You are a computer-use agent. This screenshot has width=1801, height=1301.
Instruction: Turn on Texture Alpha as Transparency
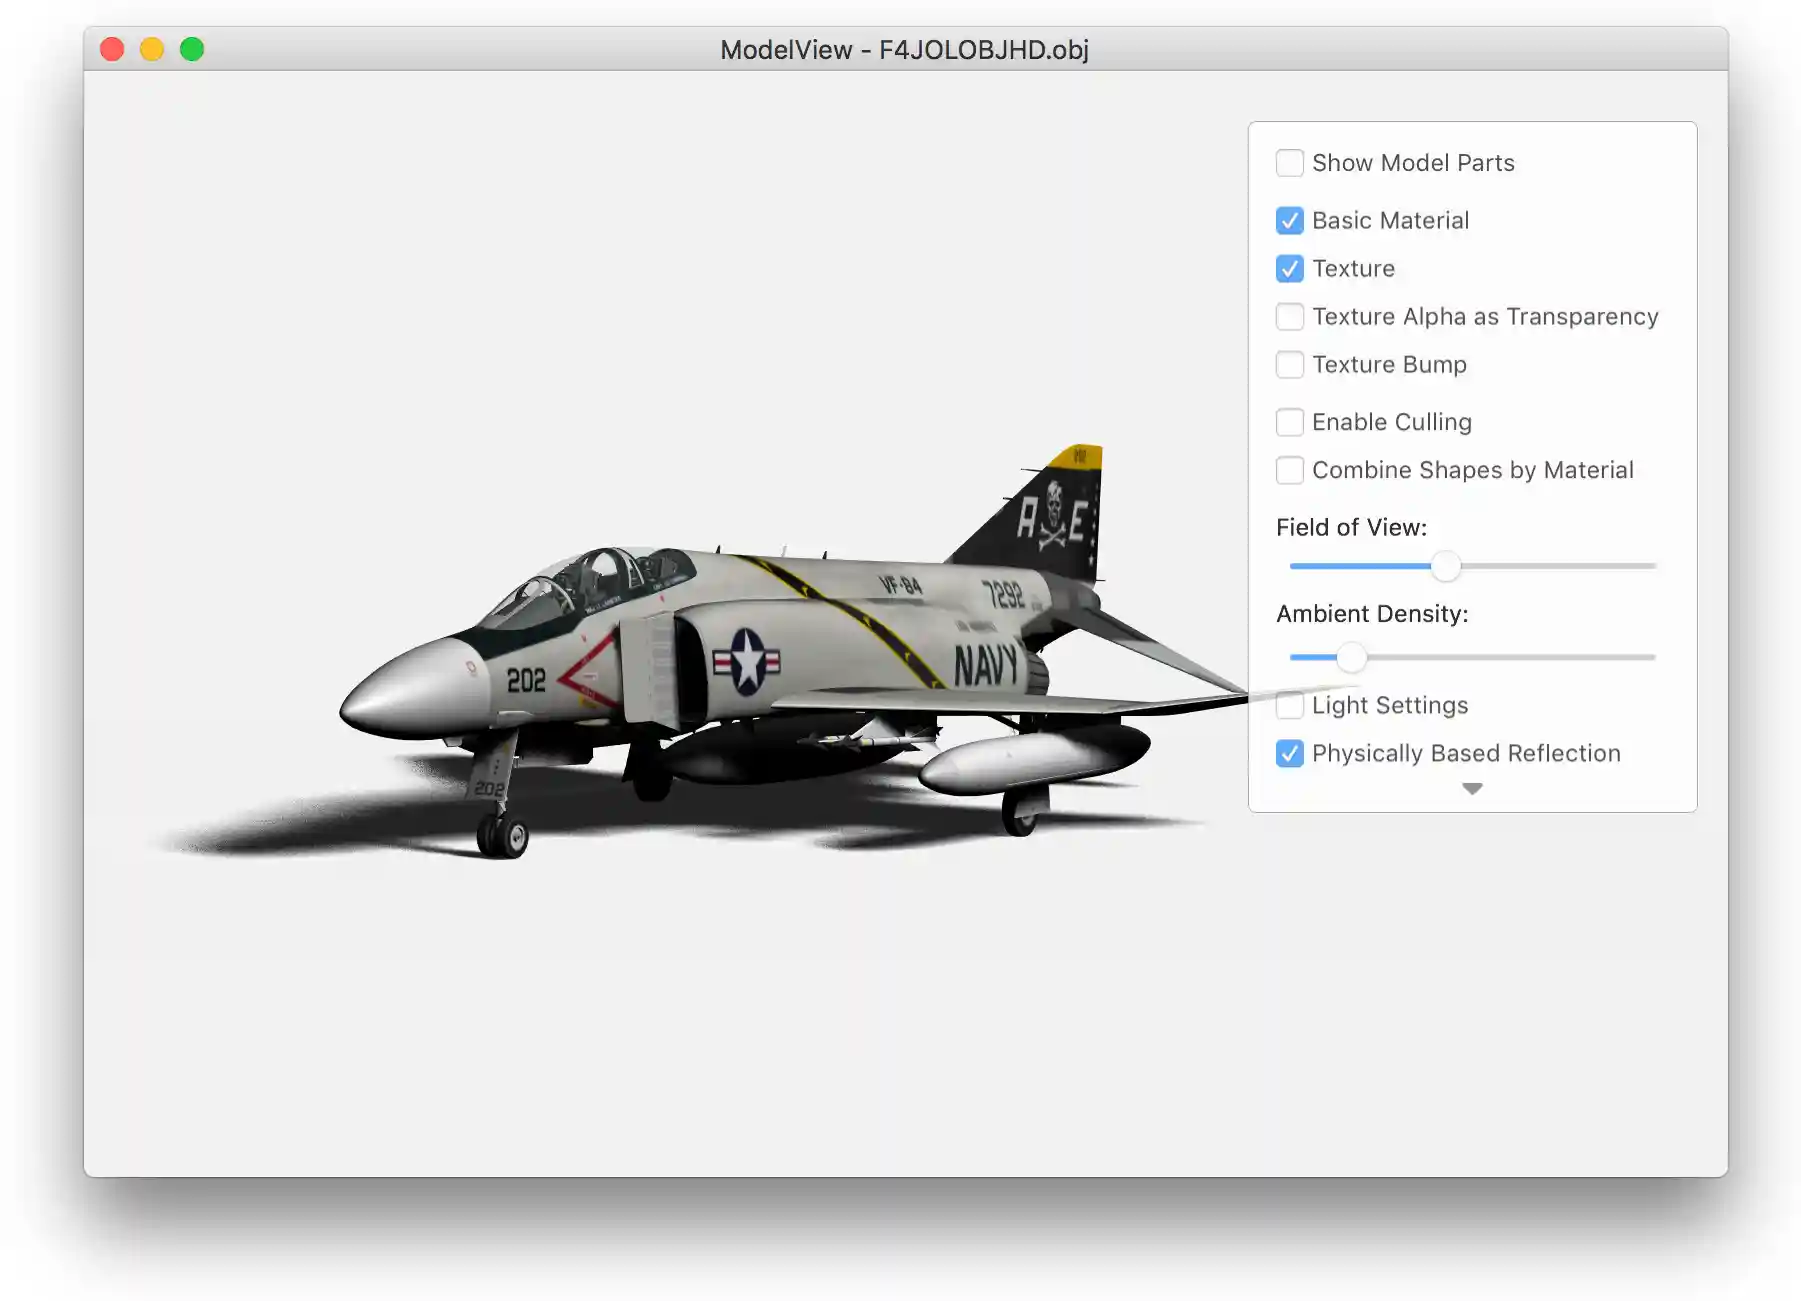pyautogui.click(x=1289, y=317)
